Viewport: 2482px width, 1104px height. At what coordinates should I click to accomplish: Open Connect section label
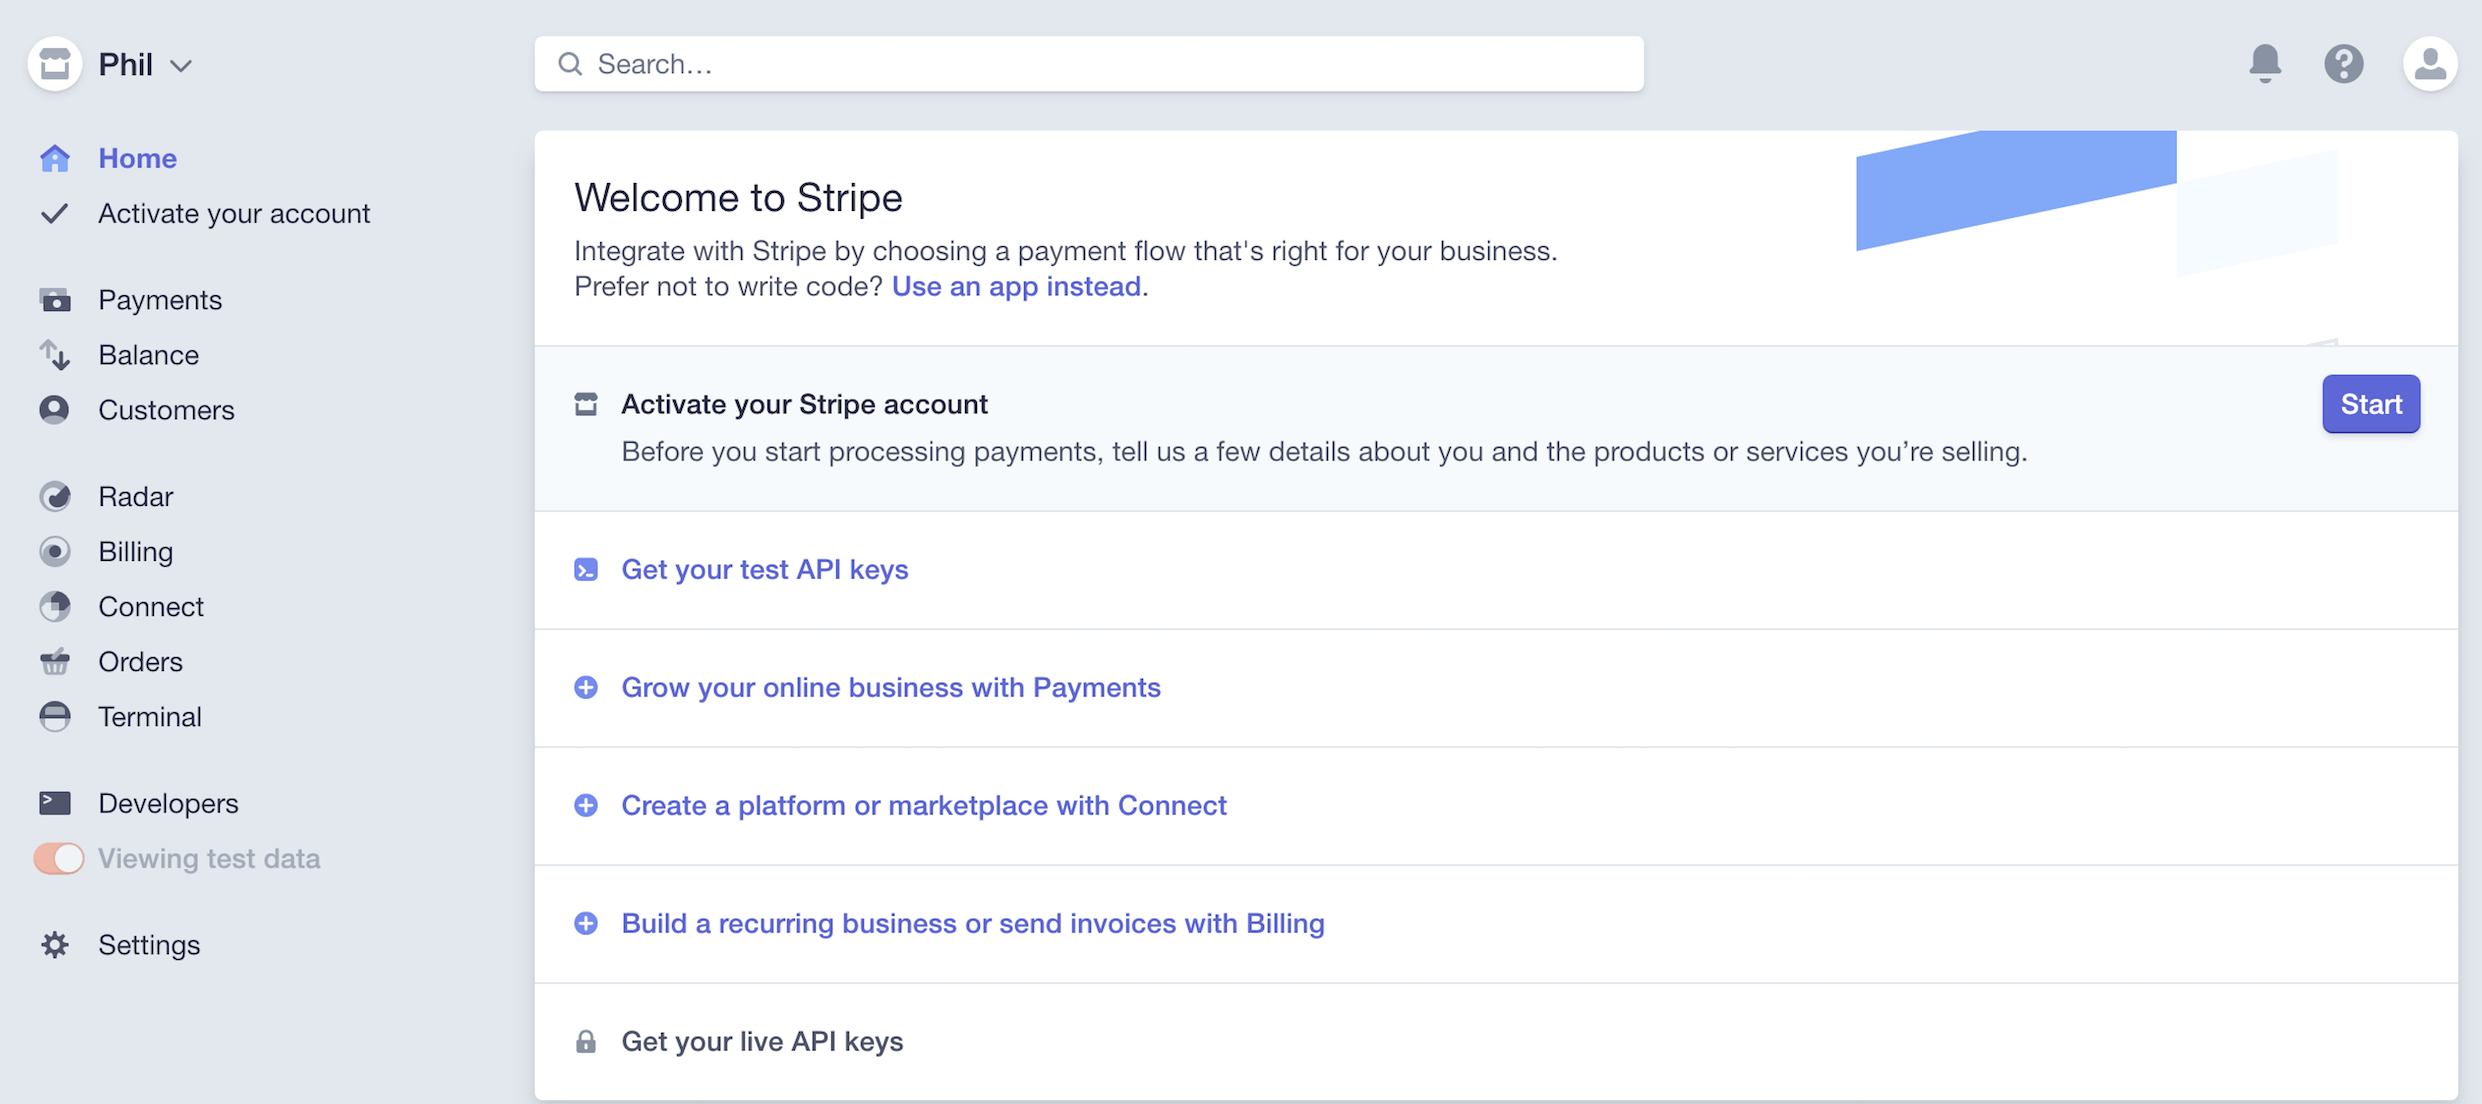point(151,606)
